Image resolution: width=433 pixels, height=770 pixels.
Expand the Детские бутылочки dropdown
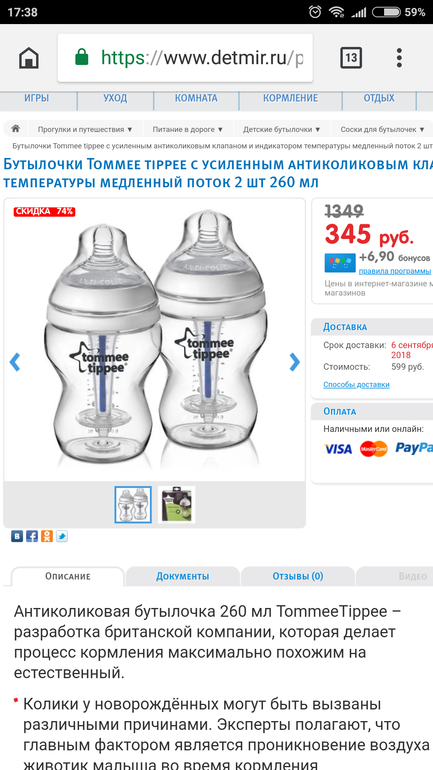[x=281, y=129]
